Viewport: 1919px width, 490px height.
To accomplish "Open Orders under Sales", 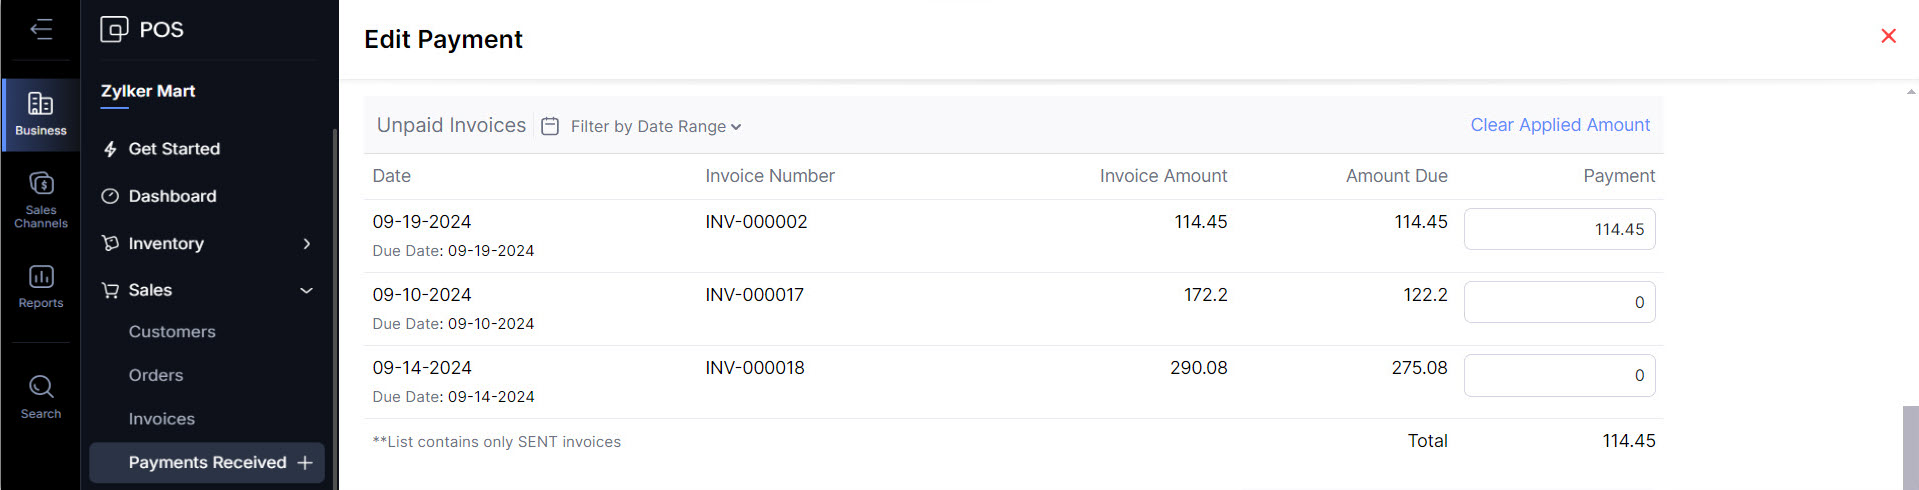I will click(156, 375).
